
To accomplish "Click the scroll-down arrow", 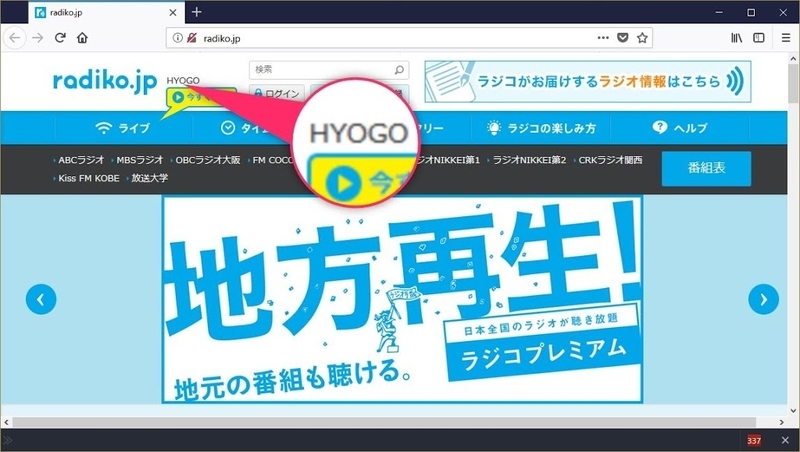I will click(793, 410).
